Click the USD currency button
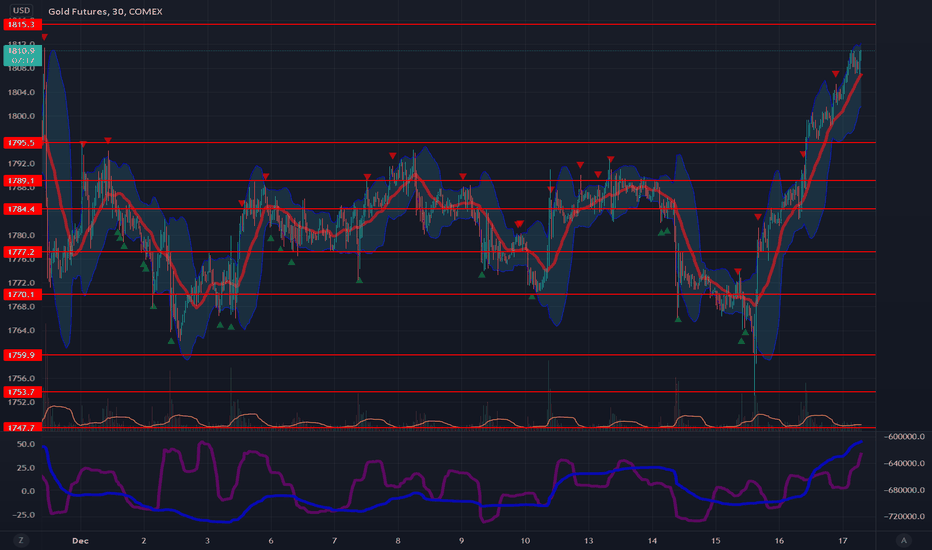 [21, 10]
